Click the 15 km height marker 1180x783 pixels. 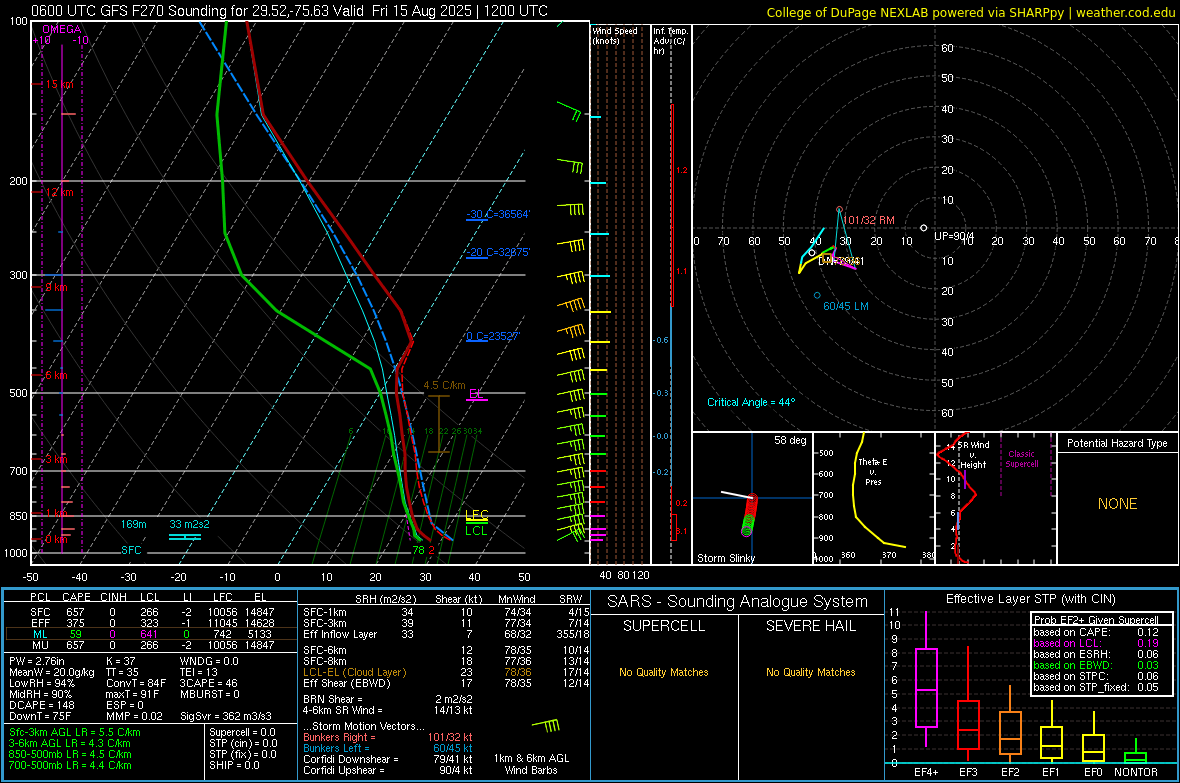[59, 84]
